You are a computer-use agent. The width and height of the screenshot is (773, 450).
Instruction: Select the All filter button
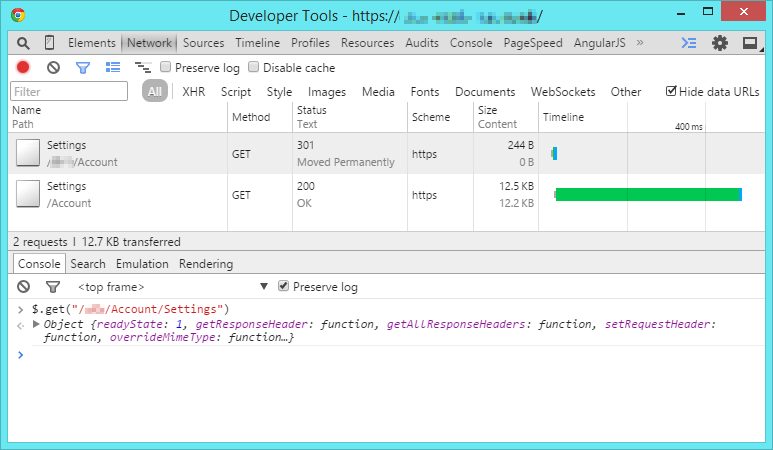click(155, 91)
